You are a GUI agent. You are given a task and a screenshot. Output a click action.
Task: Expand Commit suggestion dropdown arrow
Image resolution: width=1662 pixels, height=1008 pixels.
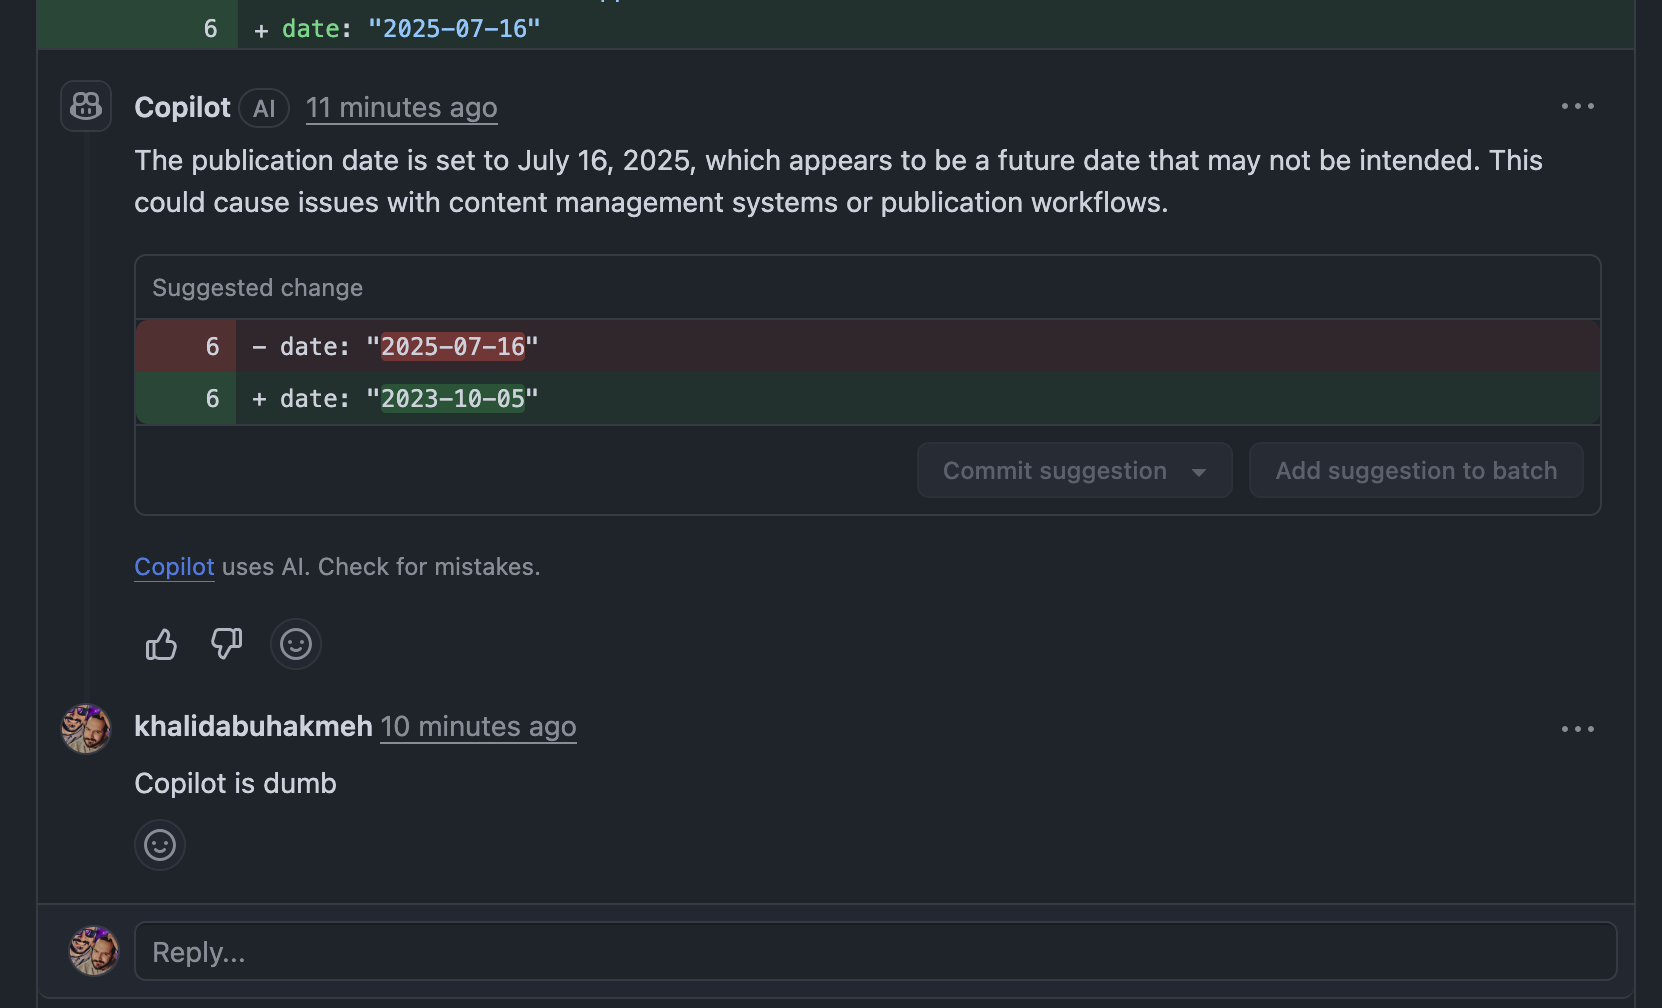pos(1199,472)
